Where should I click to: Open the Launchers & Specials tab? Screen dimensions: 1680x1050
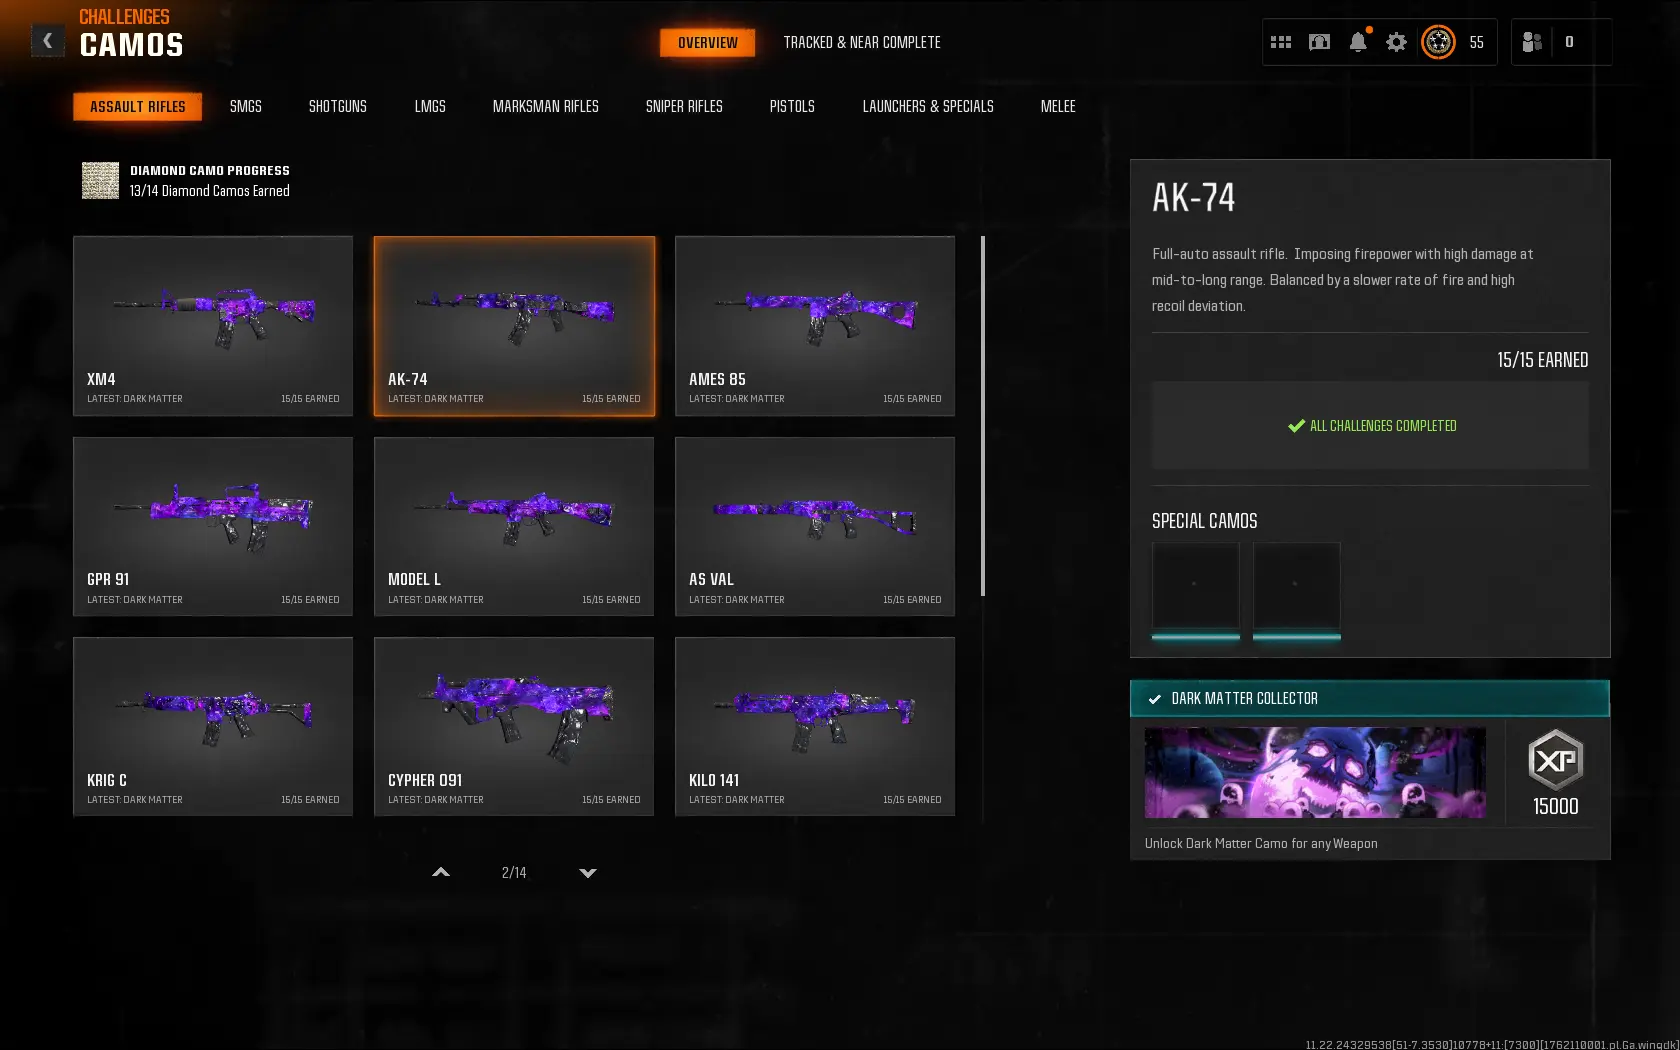pos(927,107)
